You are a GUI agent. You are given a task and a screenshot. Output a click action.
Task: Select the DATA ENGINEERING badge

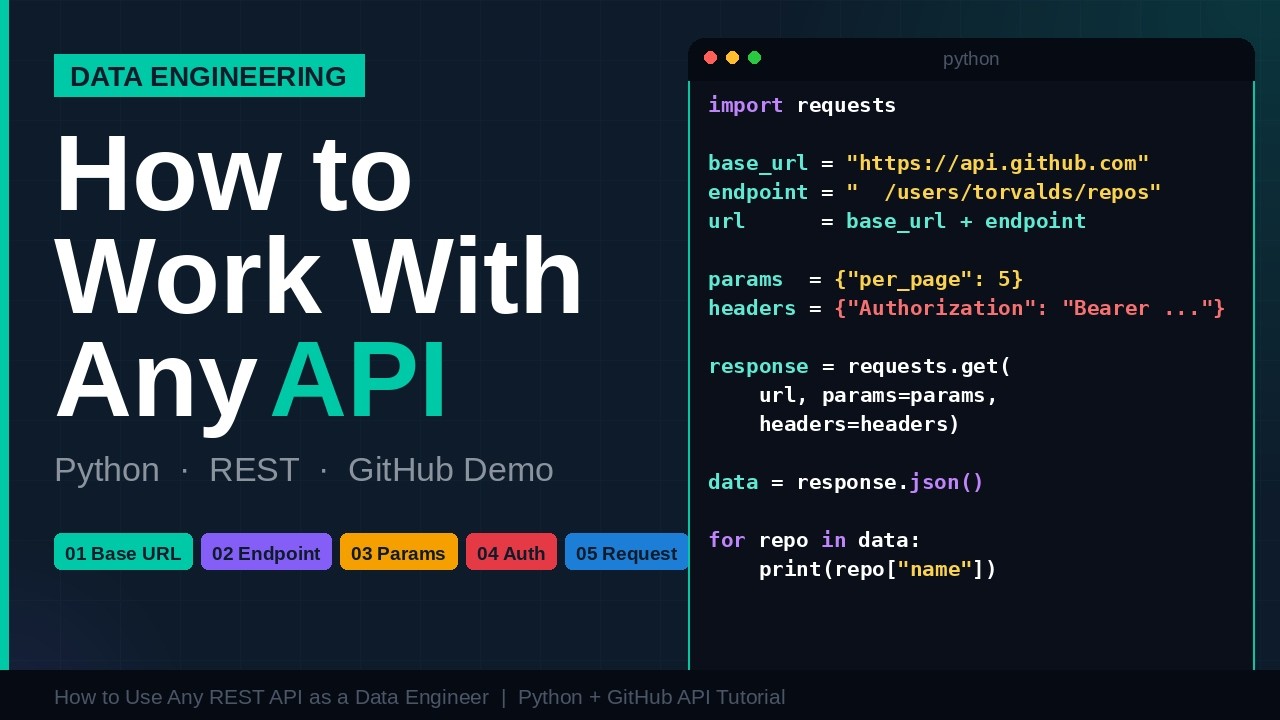click(209, 76)
